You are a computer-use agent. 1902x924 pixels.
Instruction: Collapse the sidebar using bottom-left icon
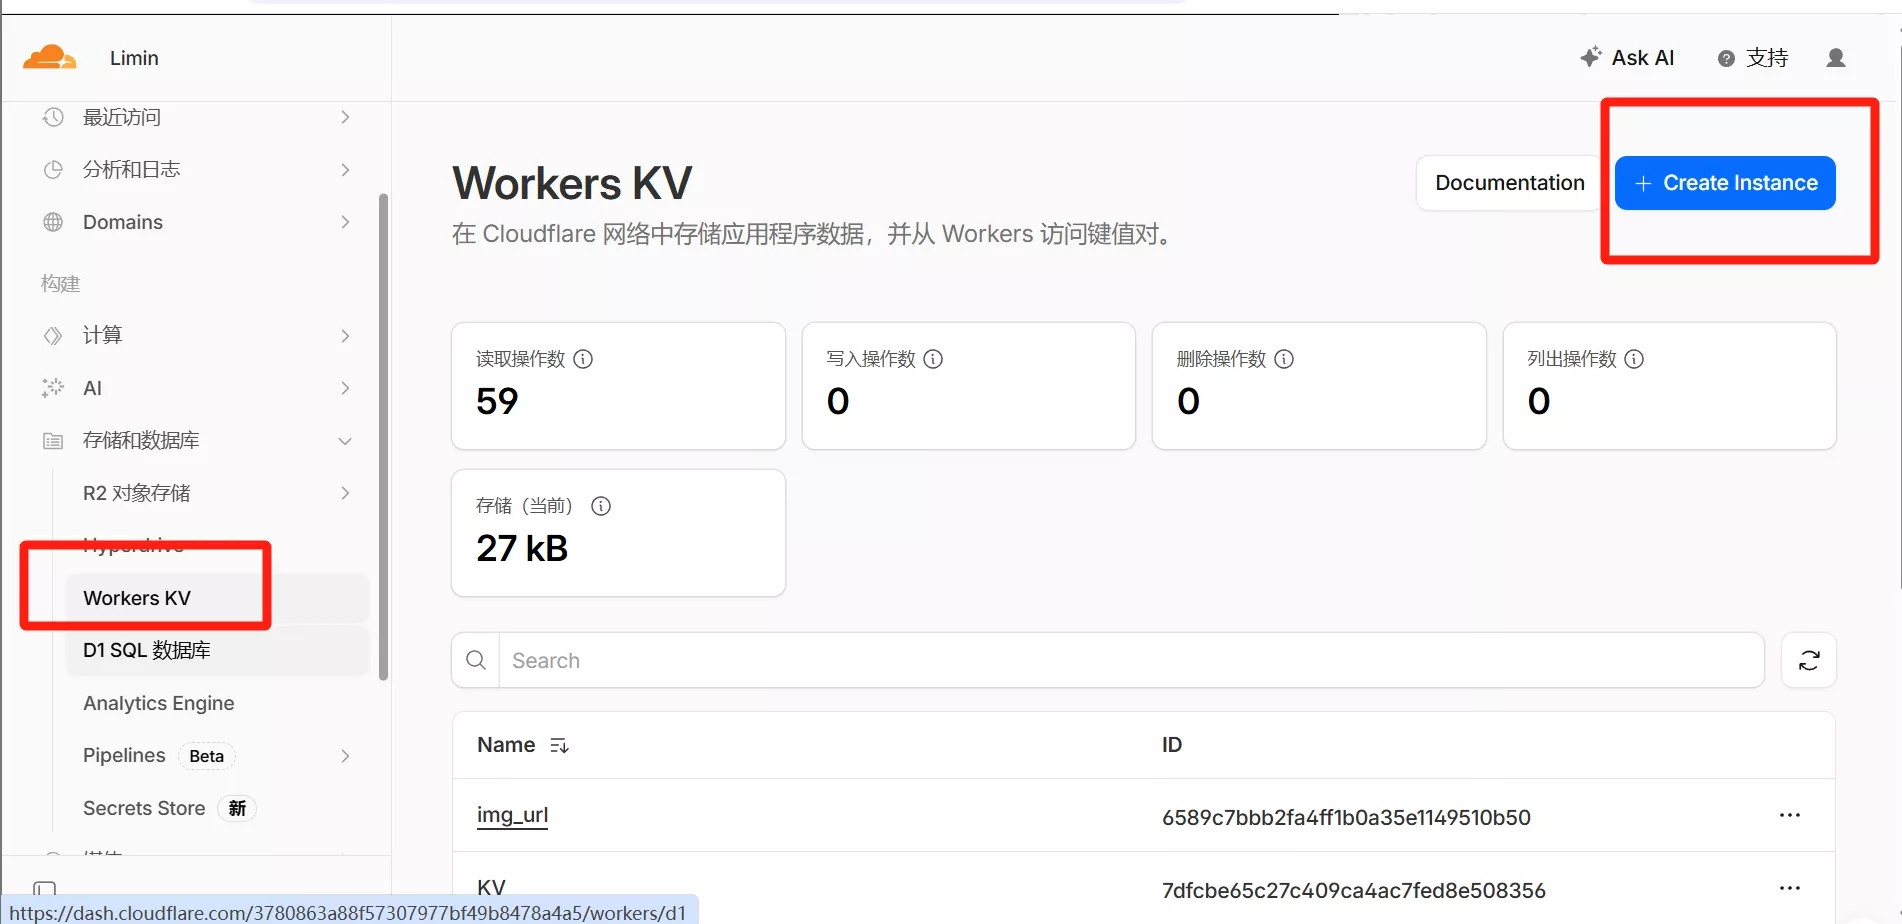click(45, 888)
